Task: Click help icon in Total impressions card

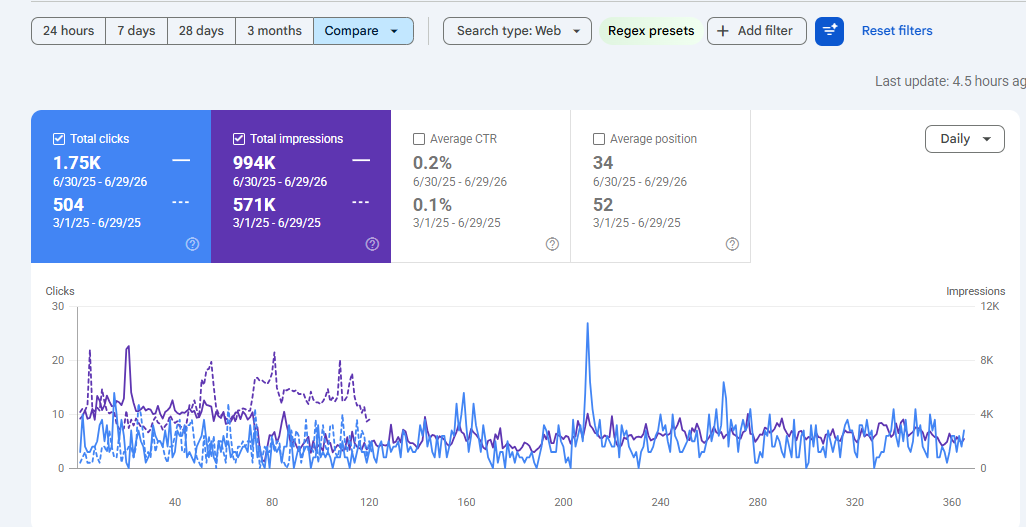Action: click(372, 244)
